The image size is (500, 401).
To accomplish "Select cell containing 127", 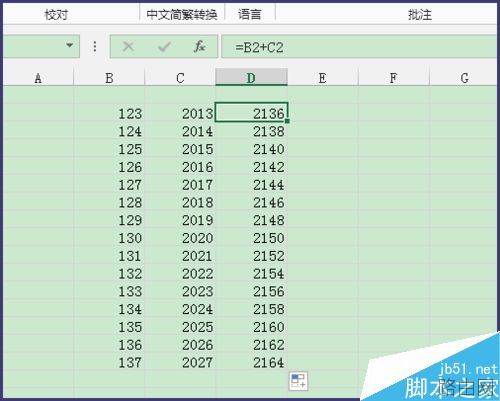I will pyautogui.click(x=109, y=184).
